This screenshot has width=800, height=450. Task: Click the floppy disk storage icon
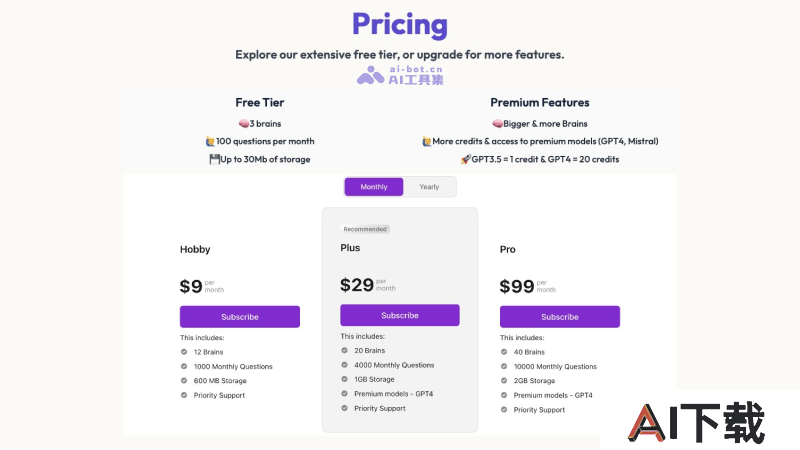click(214, 159)
